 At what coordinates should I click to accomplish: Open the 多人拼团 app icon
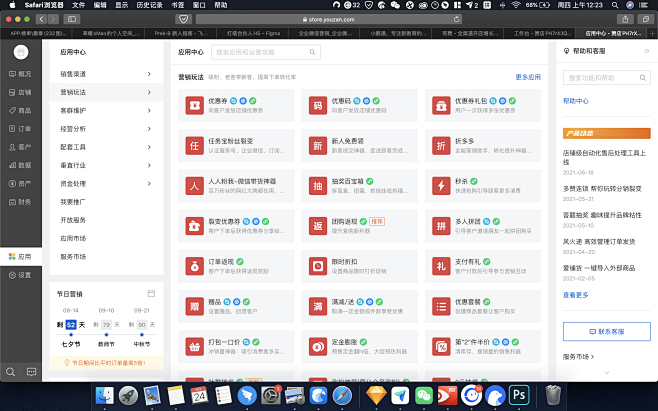pyautogui.click(x=441, y=226)
